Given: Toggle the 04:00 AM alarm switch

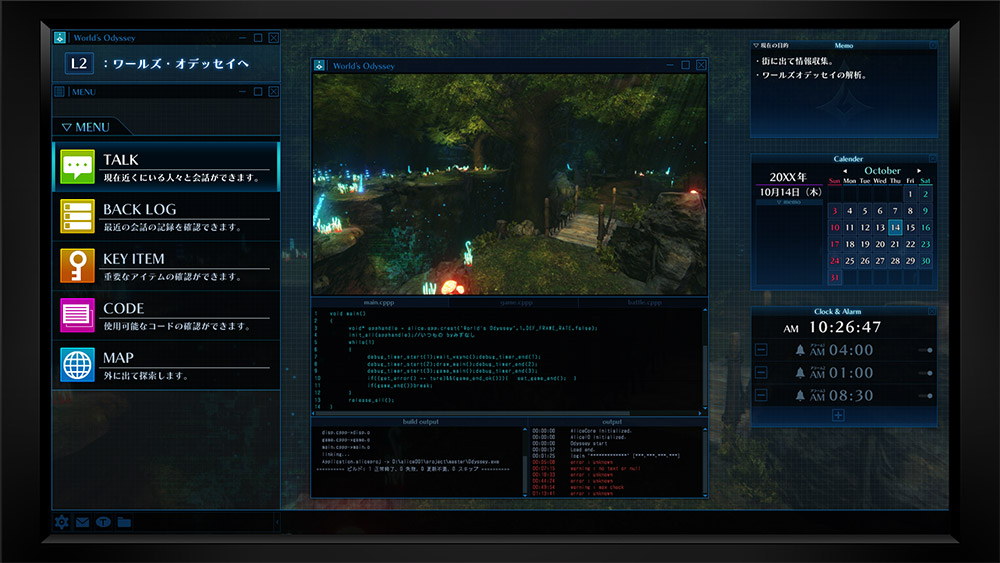Looking at the screenshot, I should pyautogui.click(x=925, y=350).
